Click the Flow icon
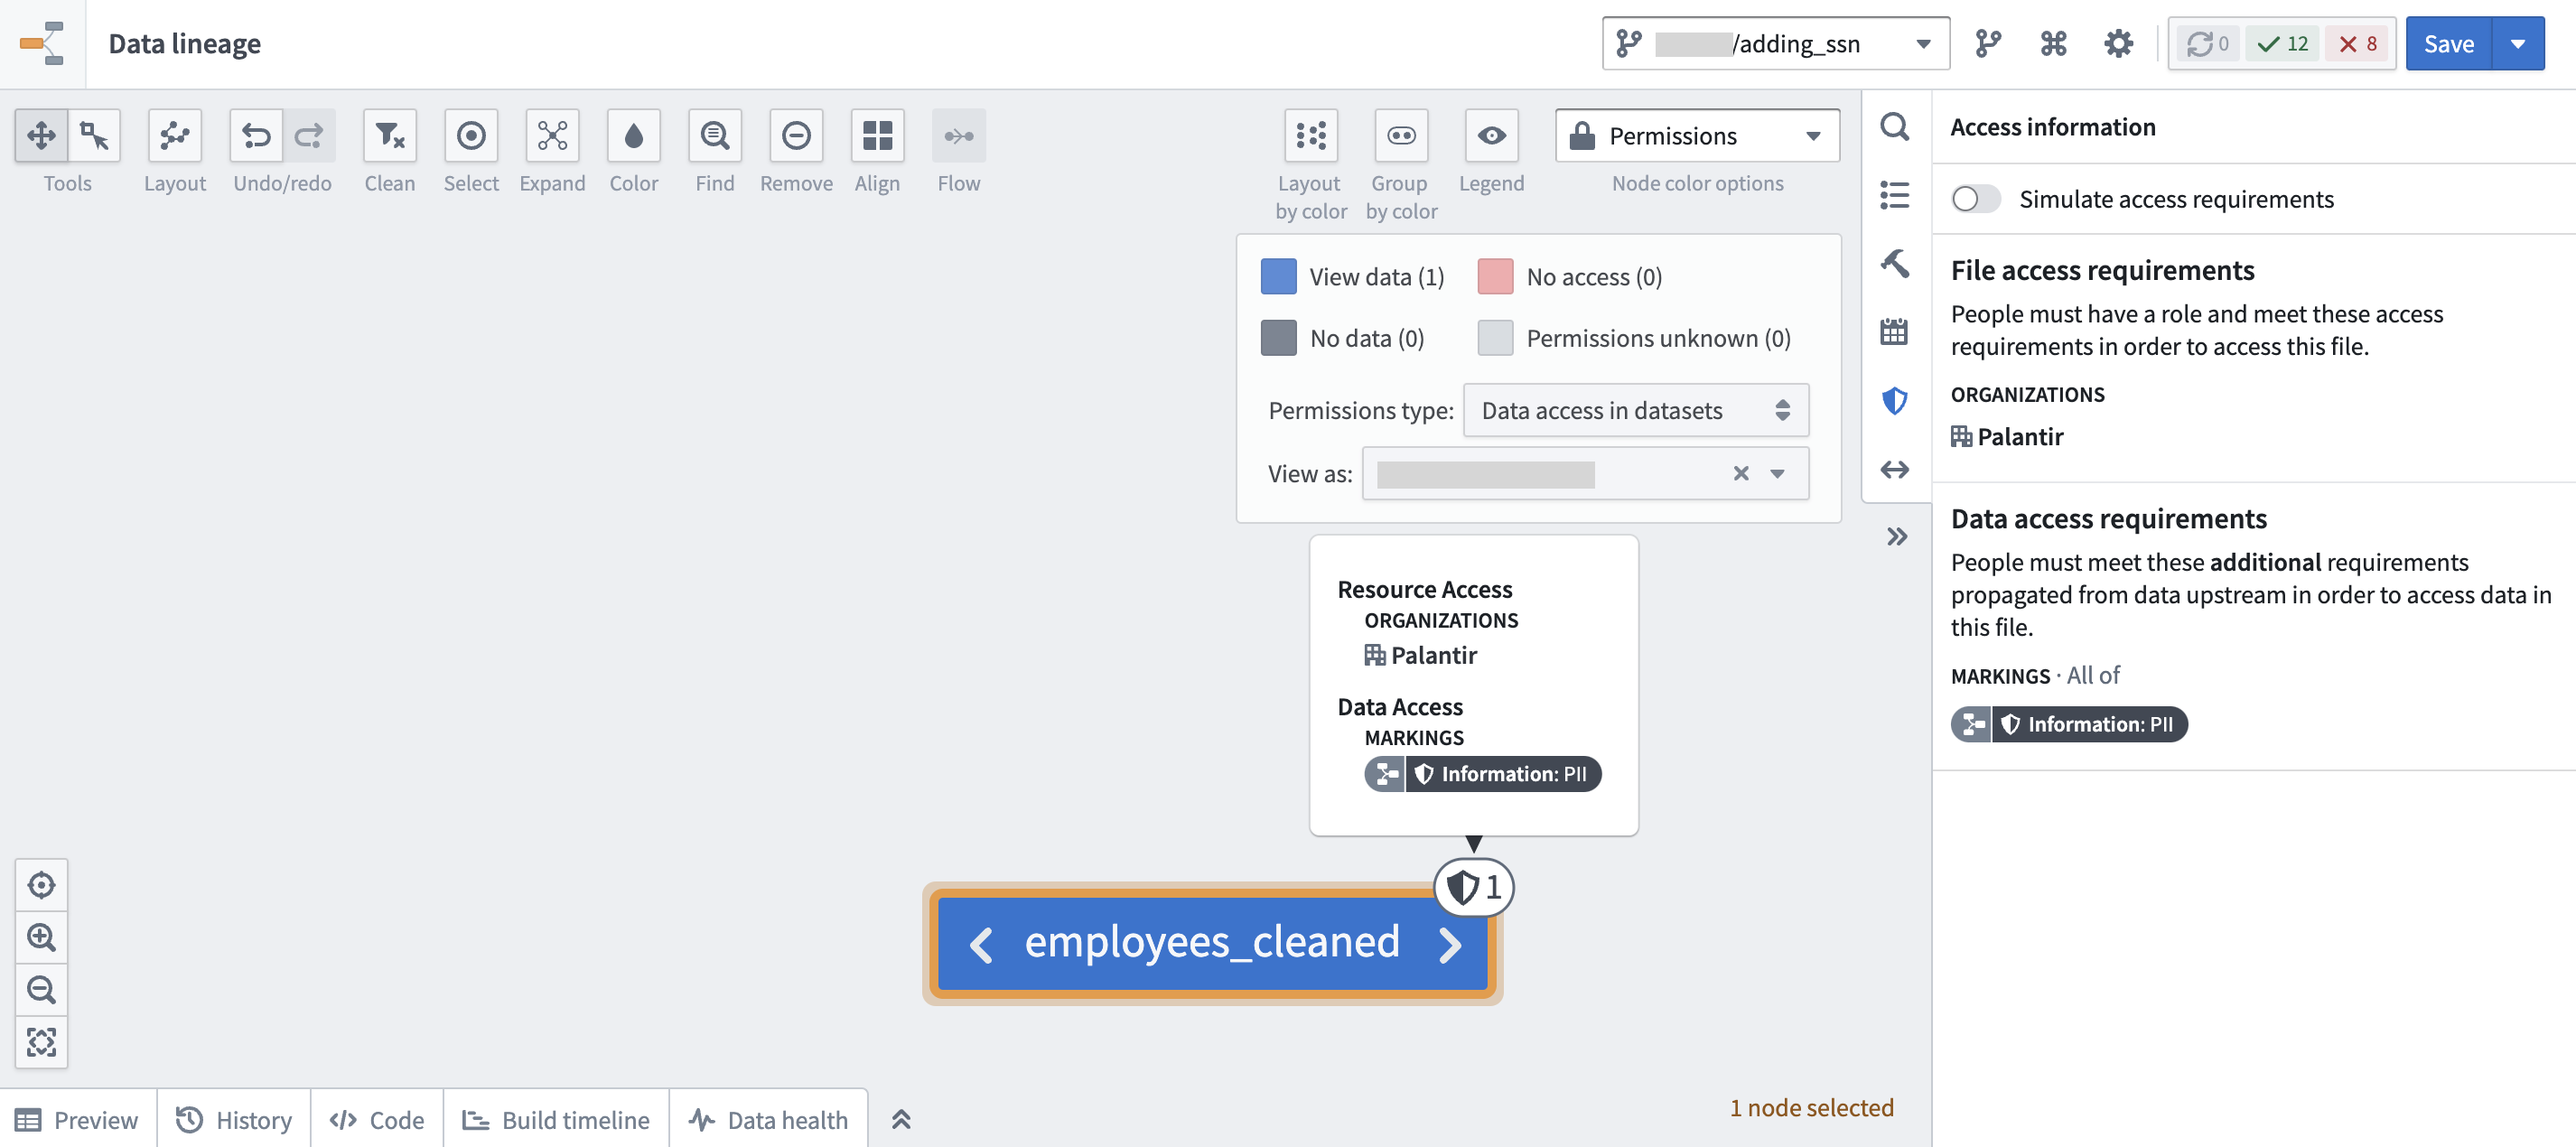2576x1147 pixels. [959, 135]
